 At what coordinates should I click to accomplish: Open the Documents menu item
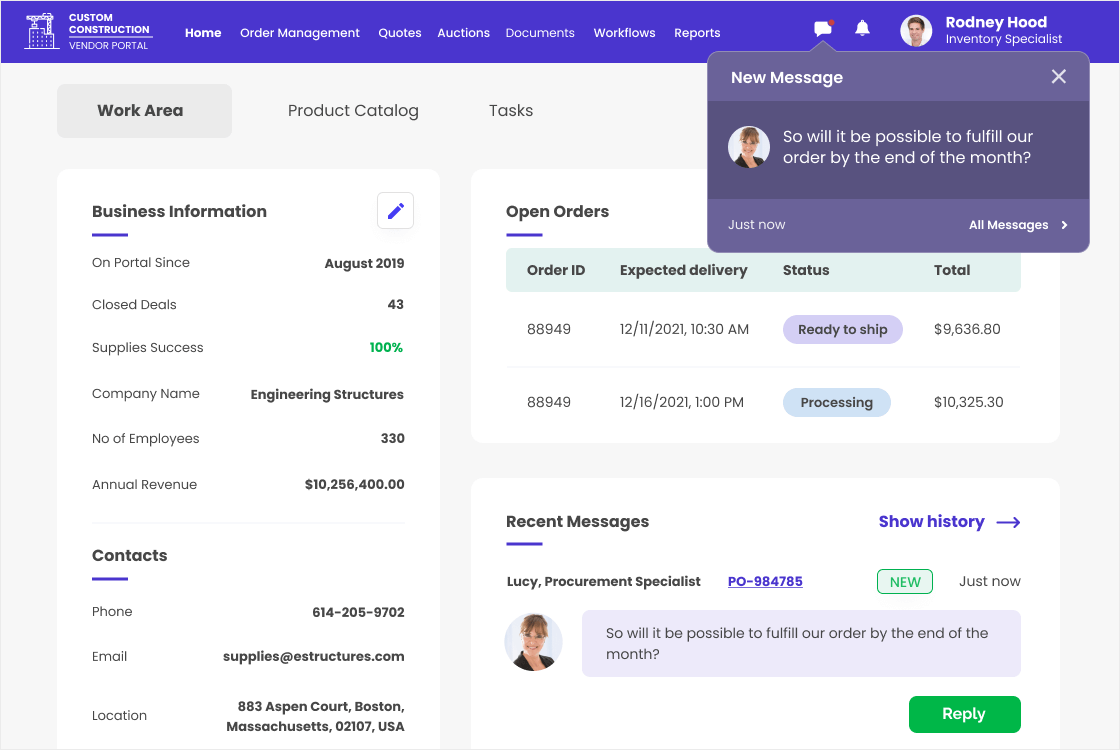539,33
